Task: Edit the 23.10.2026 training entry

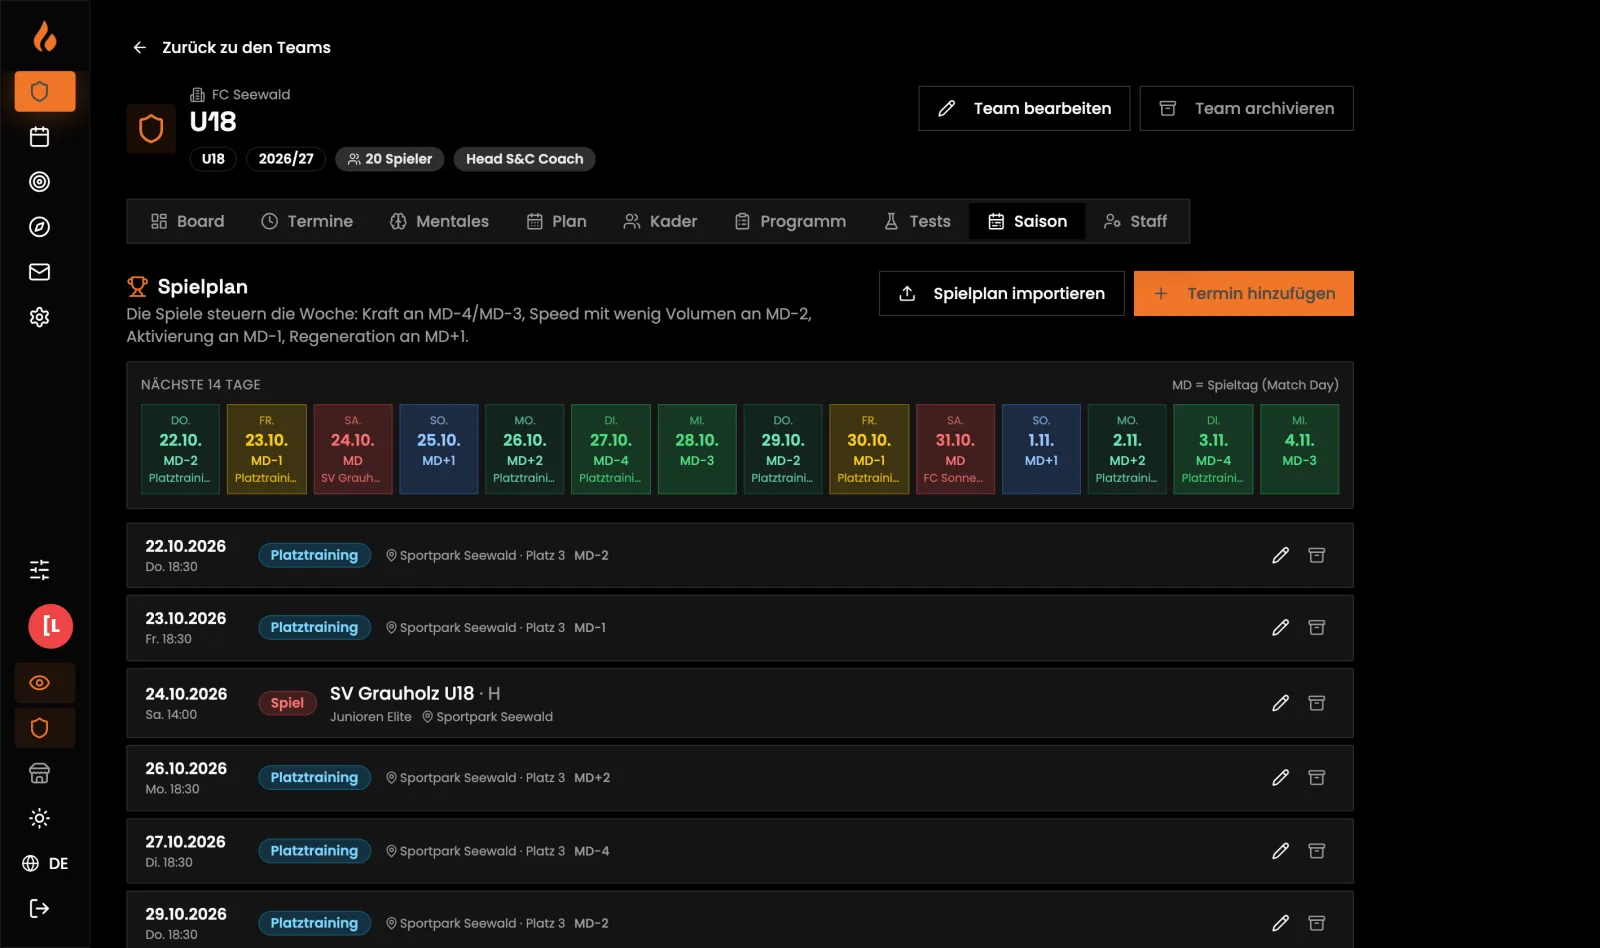Action: pyautogui.click(x=1280, y=627)
